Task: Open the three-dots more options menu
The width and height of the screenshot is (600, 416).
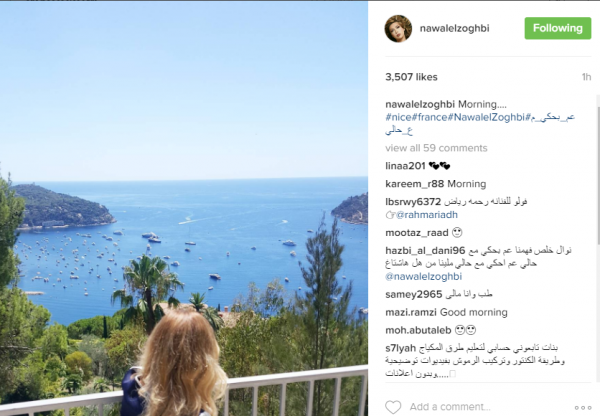Action: 583,408
